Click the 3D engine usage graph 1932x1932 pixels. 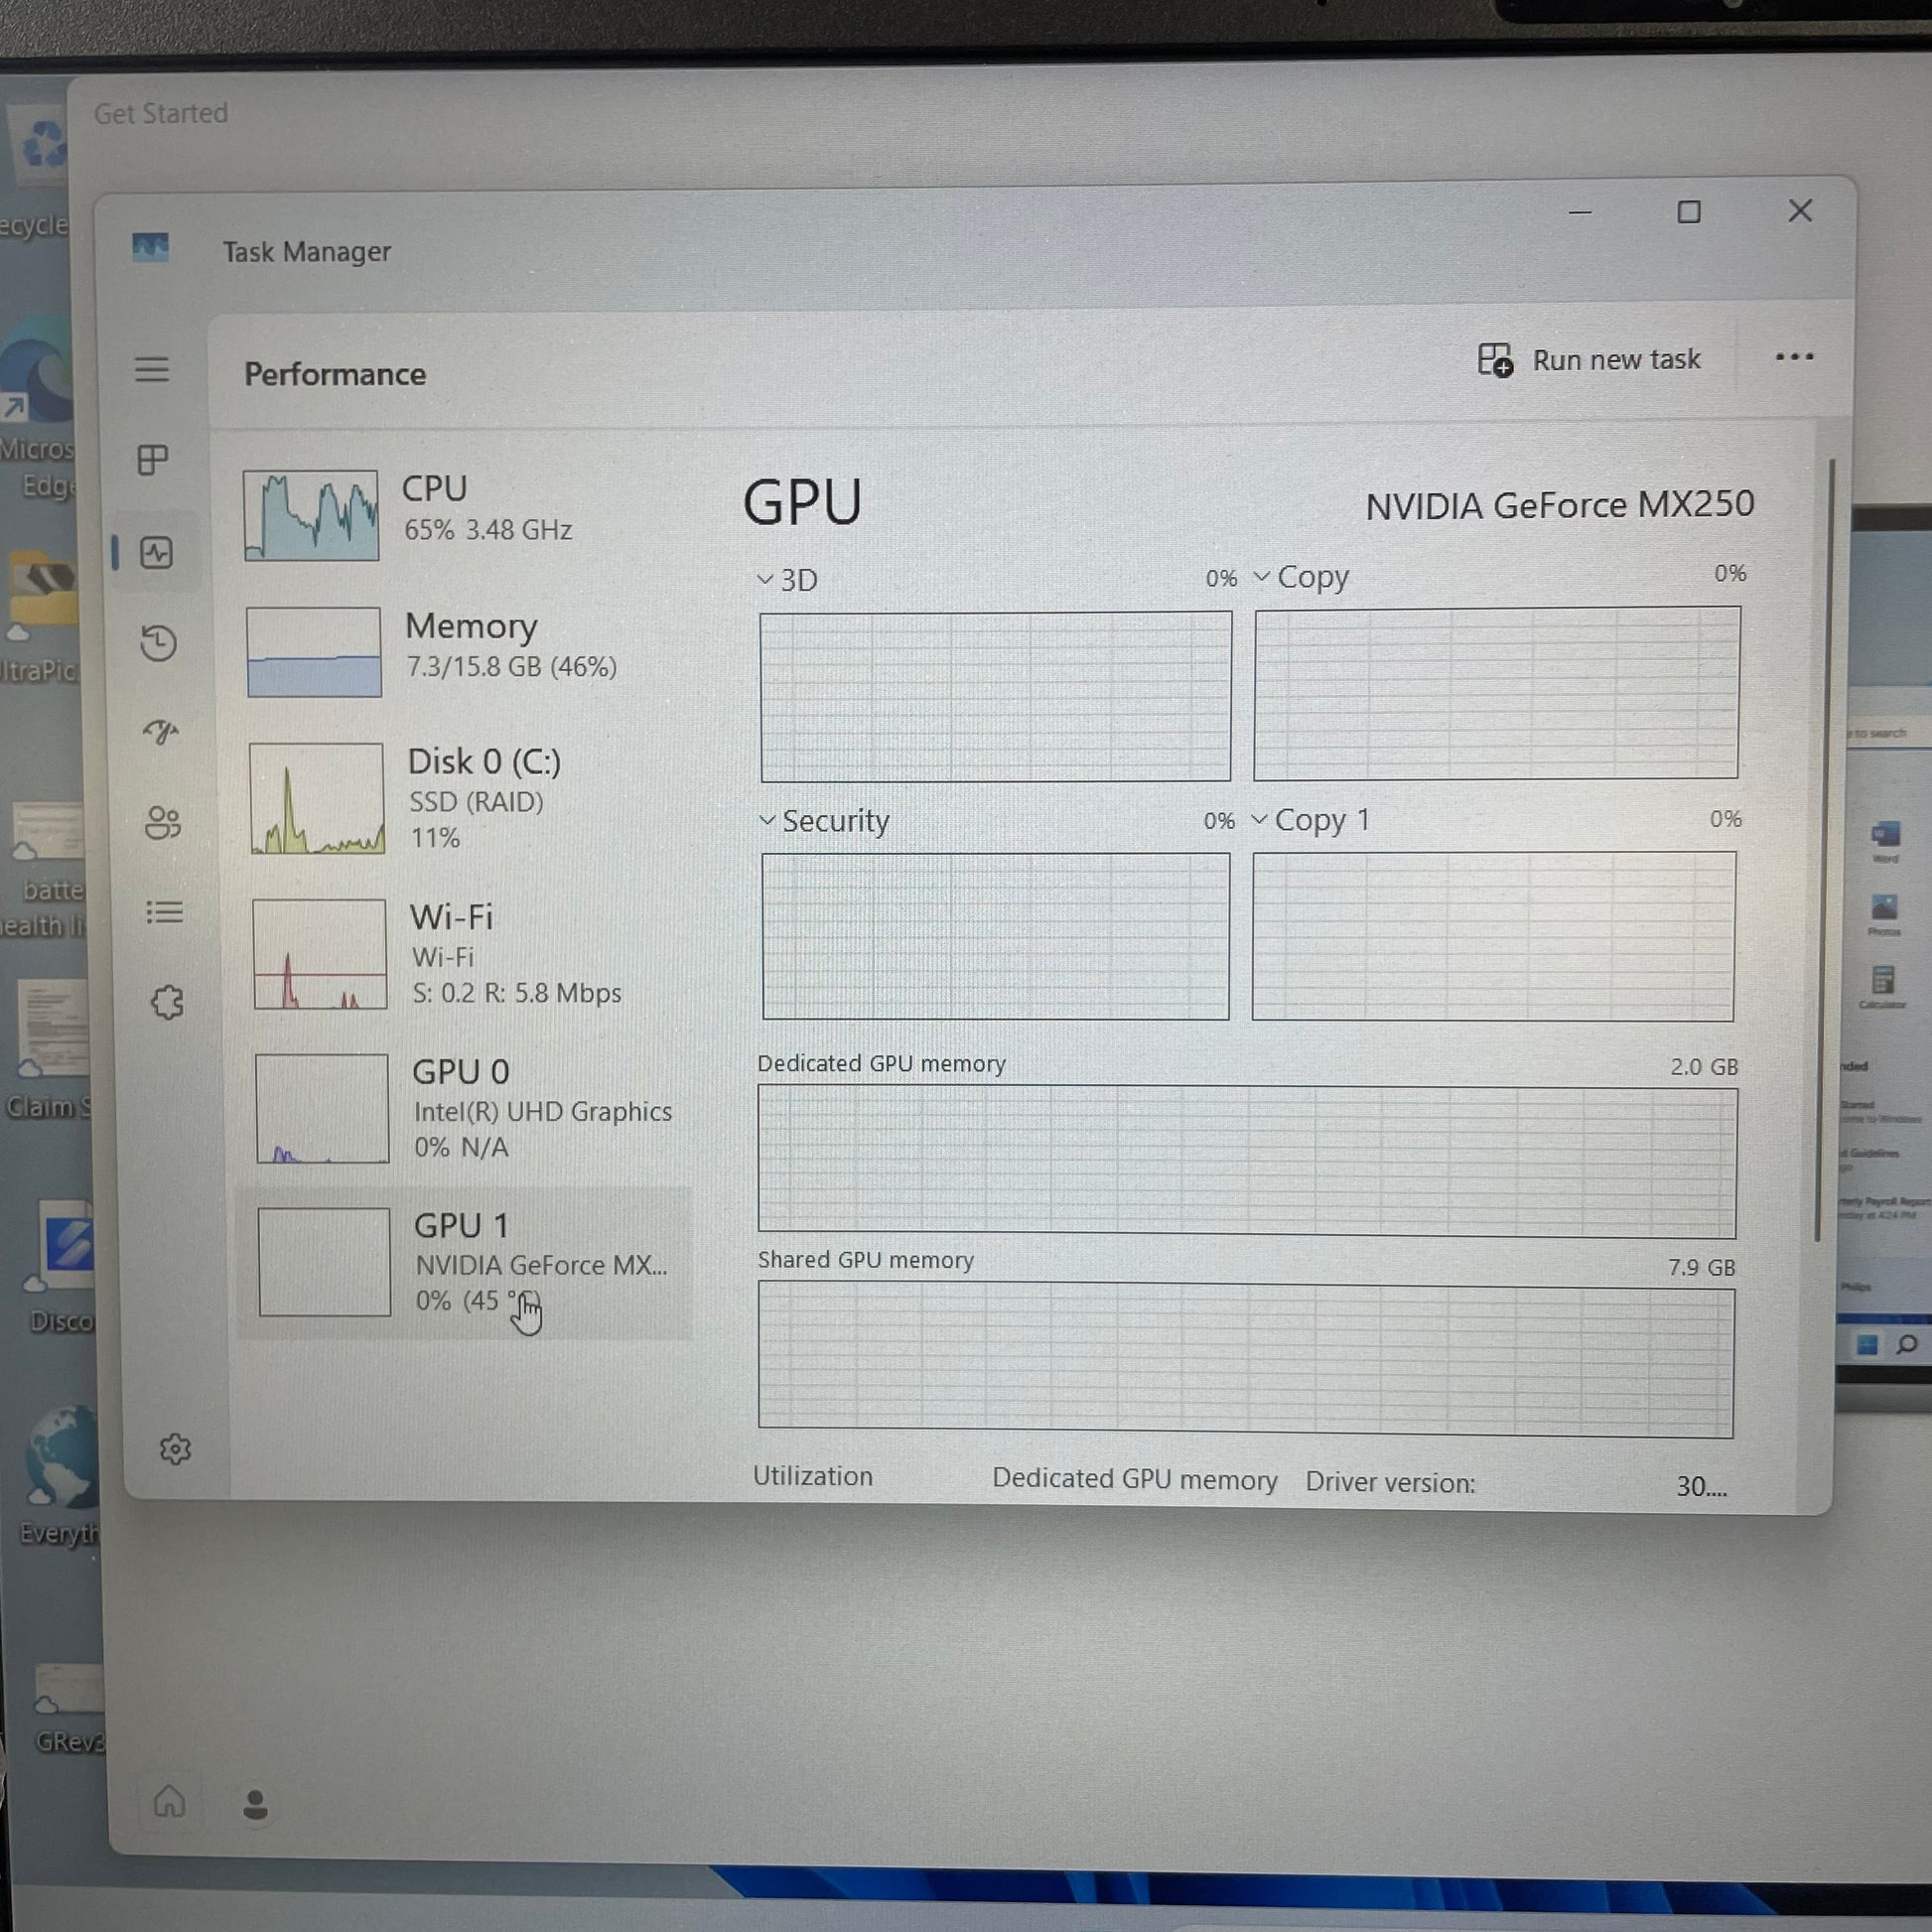(x=995, y=696)
